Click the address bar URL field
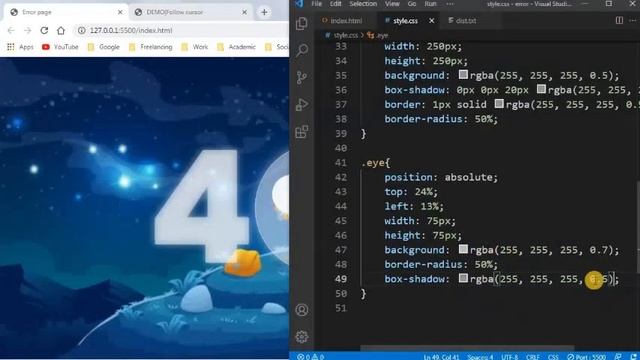This screenshot has width=640, height=360. [x=182, y=31]
